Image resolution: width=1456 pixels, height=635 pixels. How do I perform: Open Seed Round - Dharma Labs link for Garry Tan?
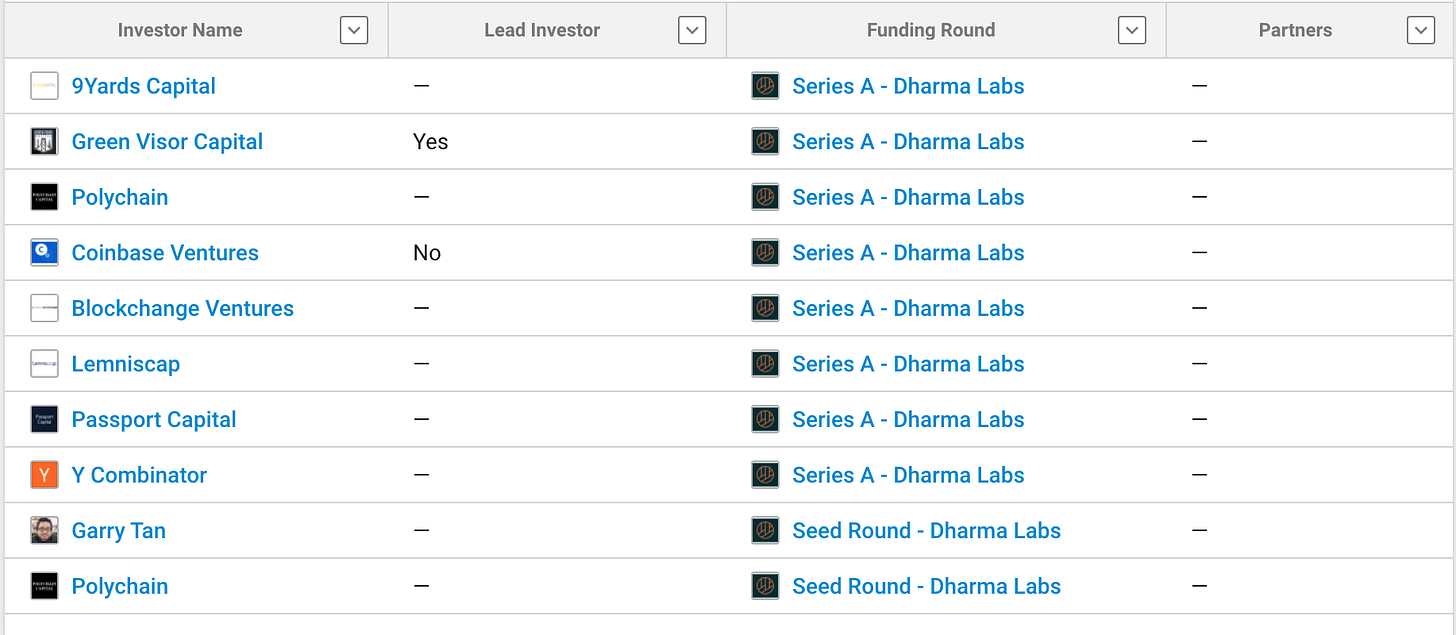926,531
